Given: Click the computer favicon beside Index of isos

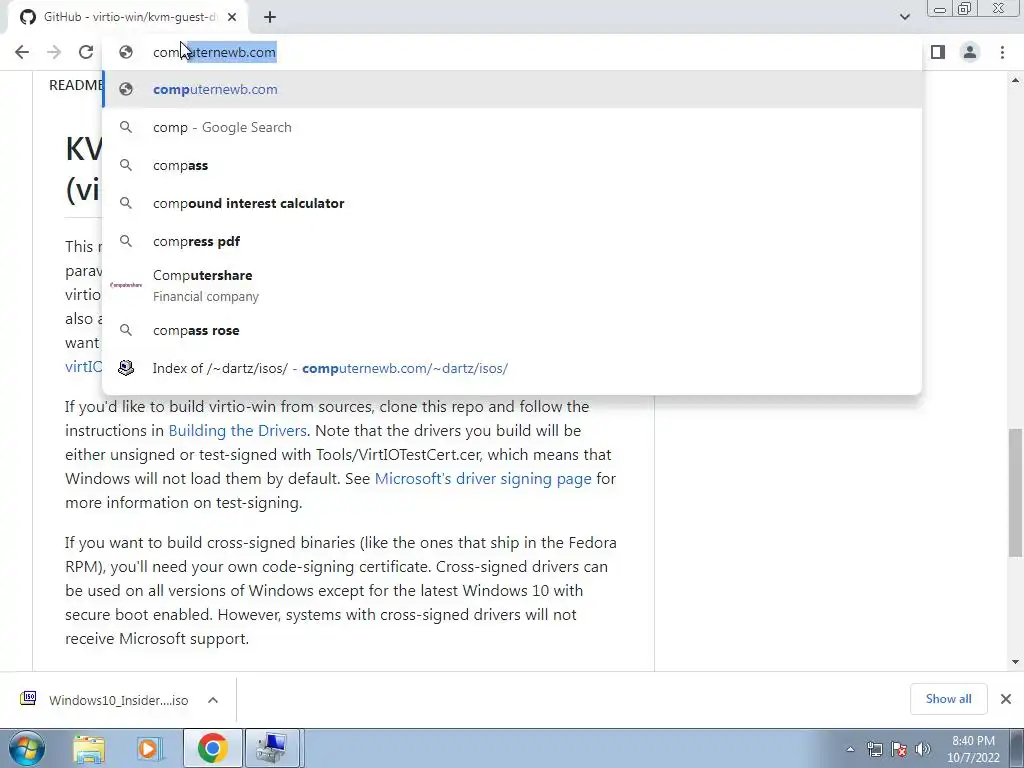Looking at the screenshot, I should click(x=126, y=368).
